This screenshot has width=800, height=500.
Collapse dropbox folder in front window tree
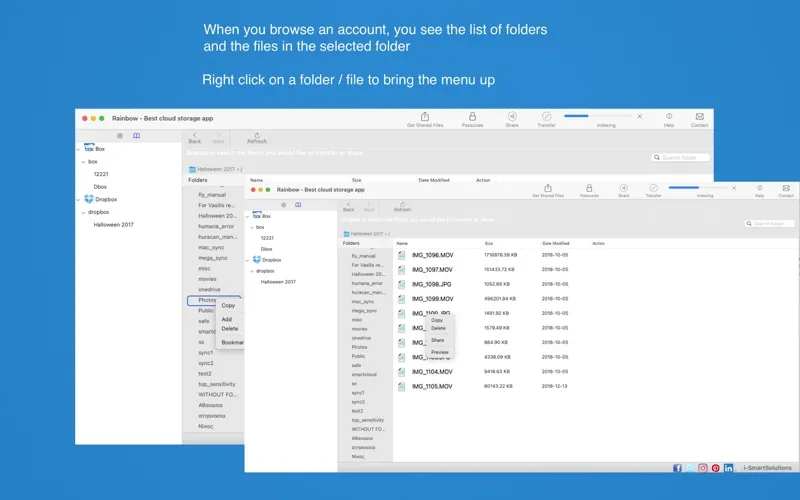click(x=252, y=271)
